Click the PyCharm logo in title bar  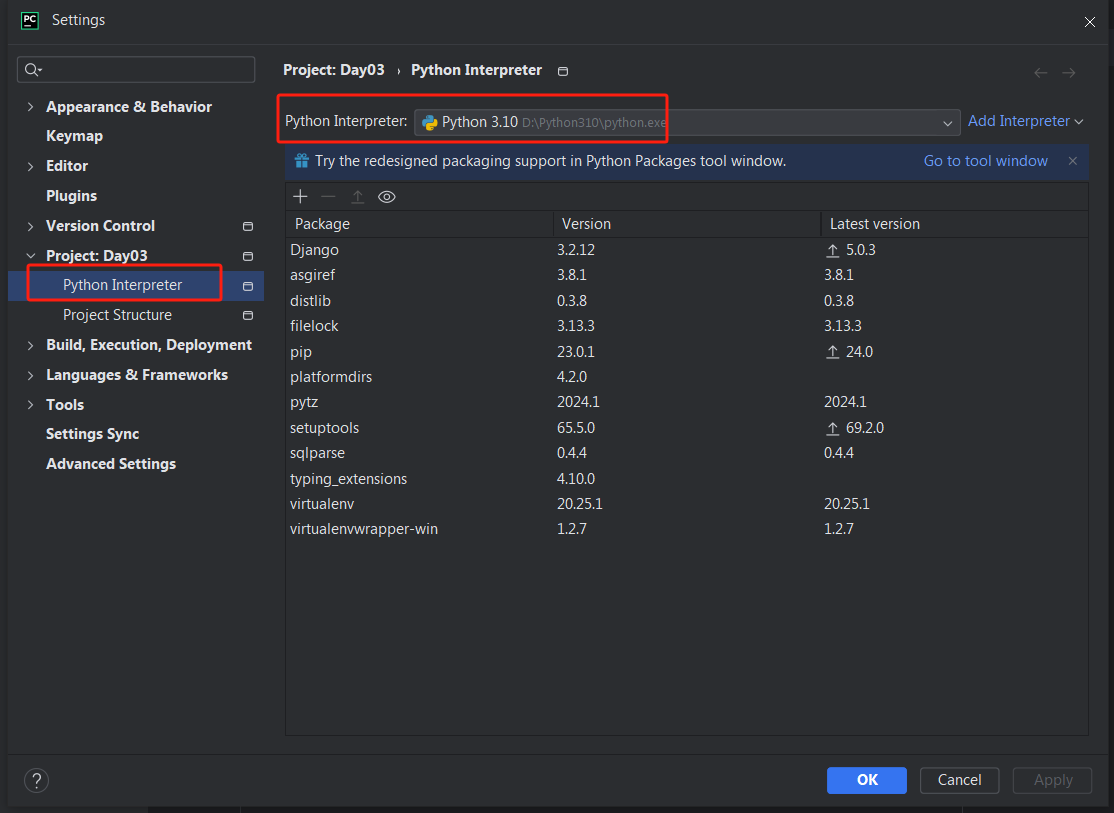point(29,21)
